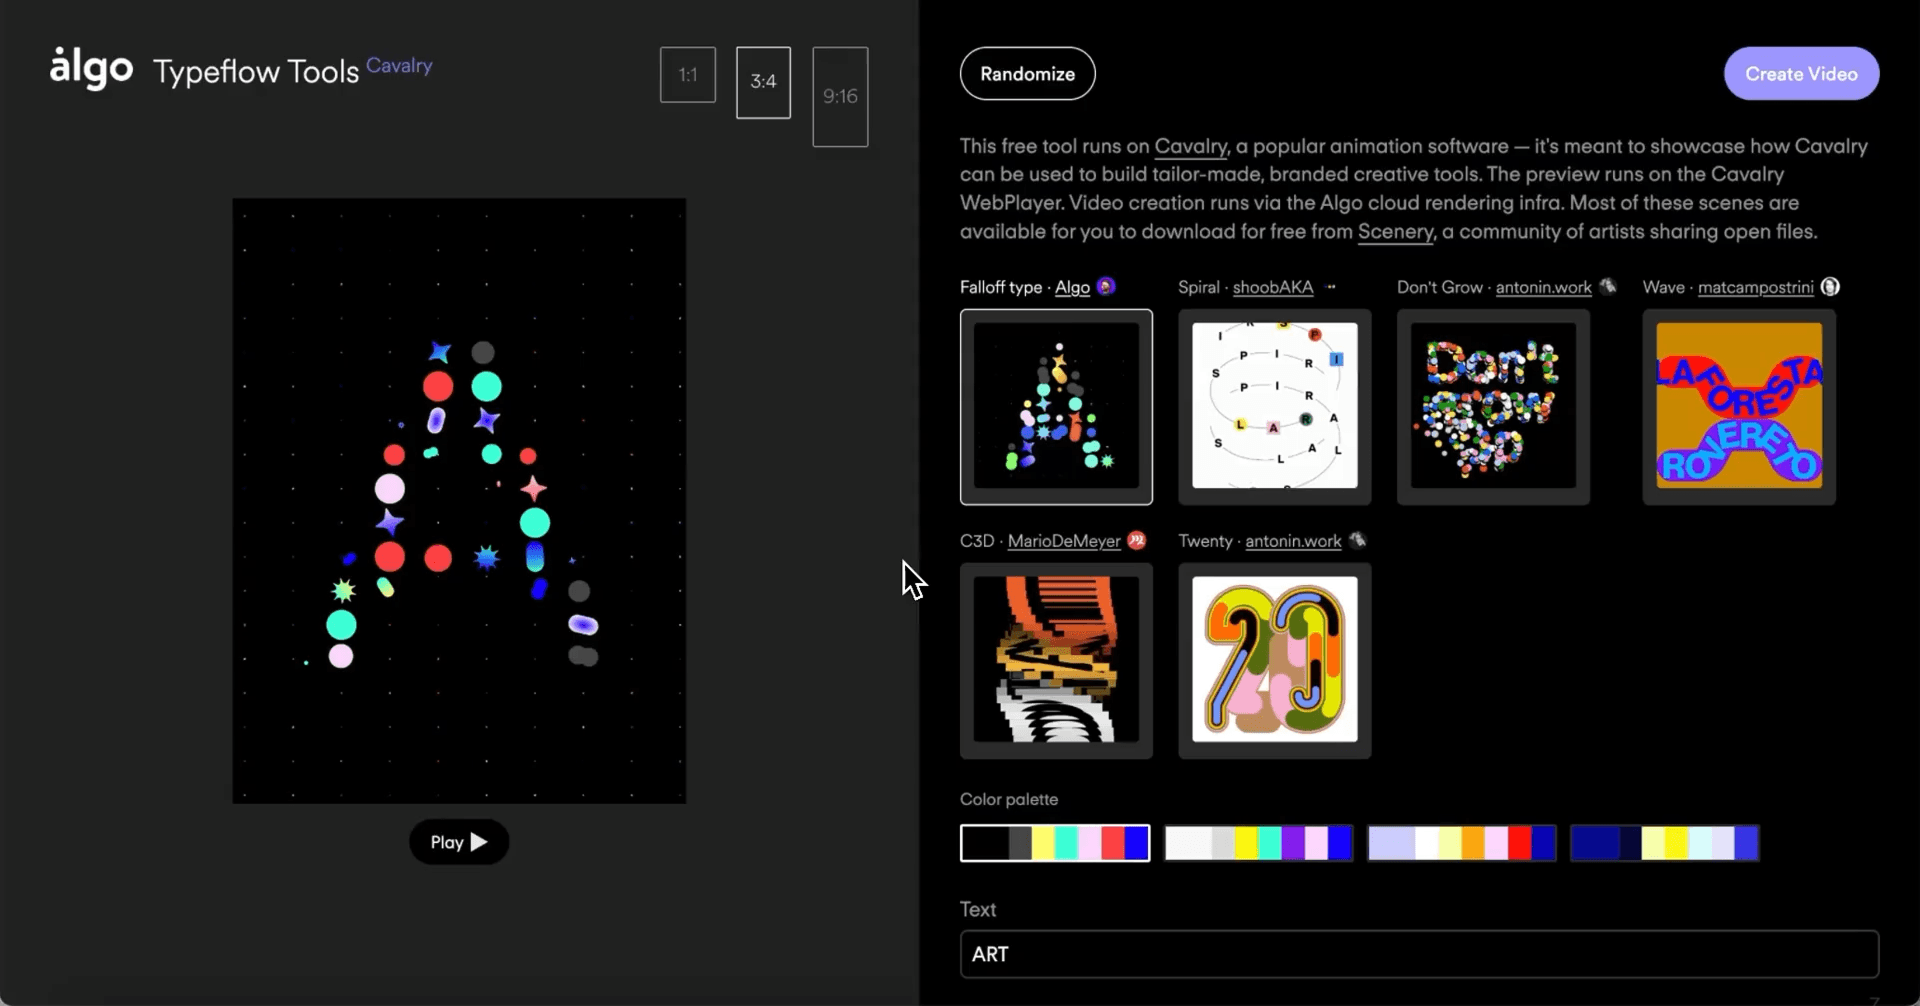Click avatar icon next to Twenty author

tap(1357, 540)
